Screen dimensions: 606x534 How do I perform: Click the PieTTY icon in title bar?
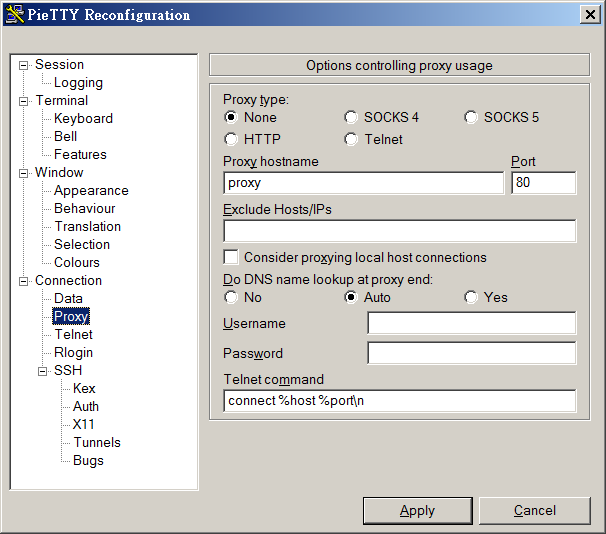(x=14, y=14)
